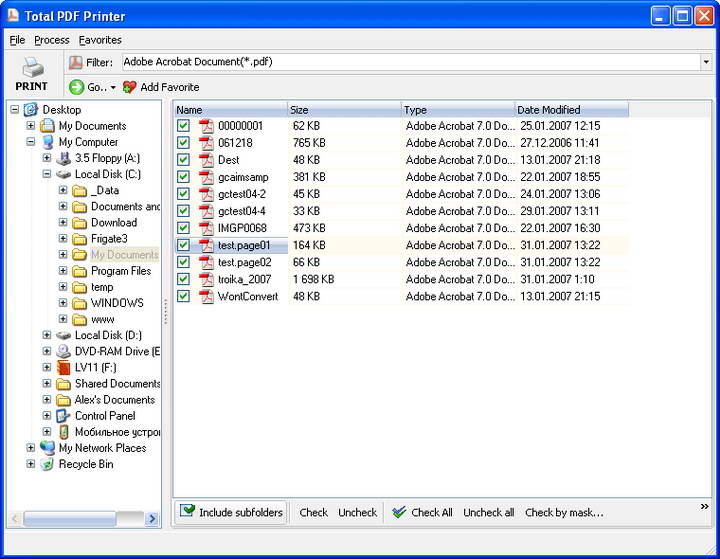Click the LV11 (F:) drive icon
Viewport: 720px width, 559px height.
63,367
